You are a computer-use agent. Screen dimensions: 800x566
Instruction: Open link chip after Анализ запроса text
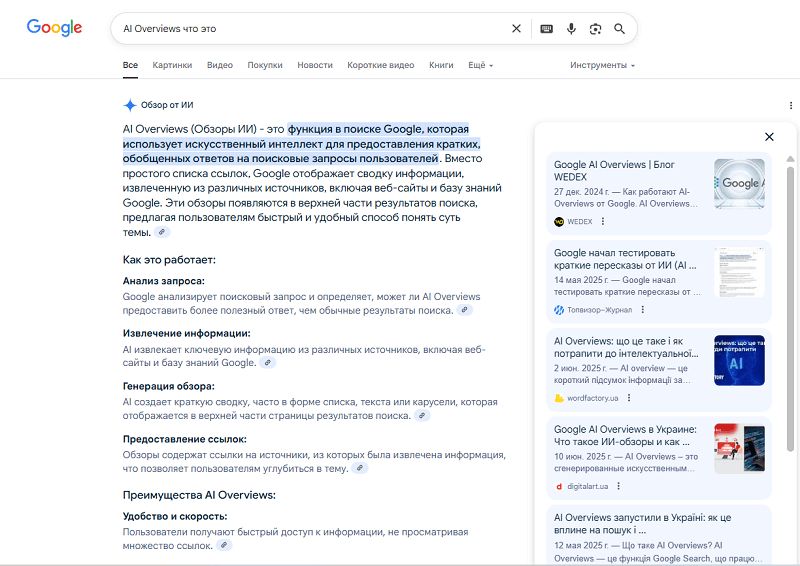point(464,310)
